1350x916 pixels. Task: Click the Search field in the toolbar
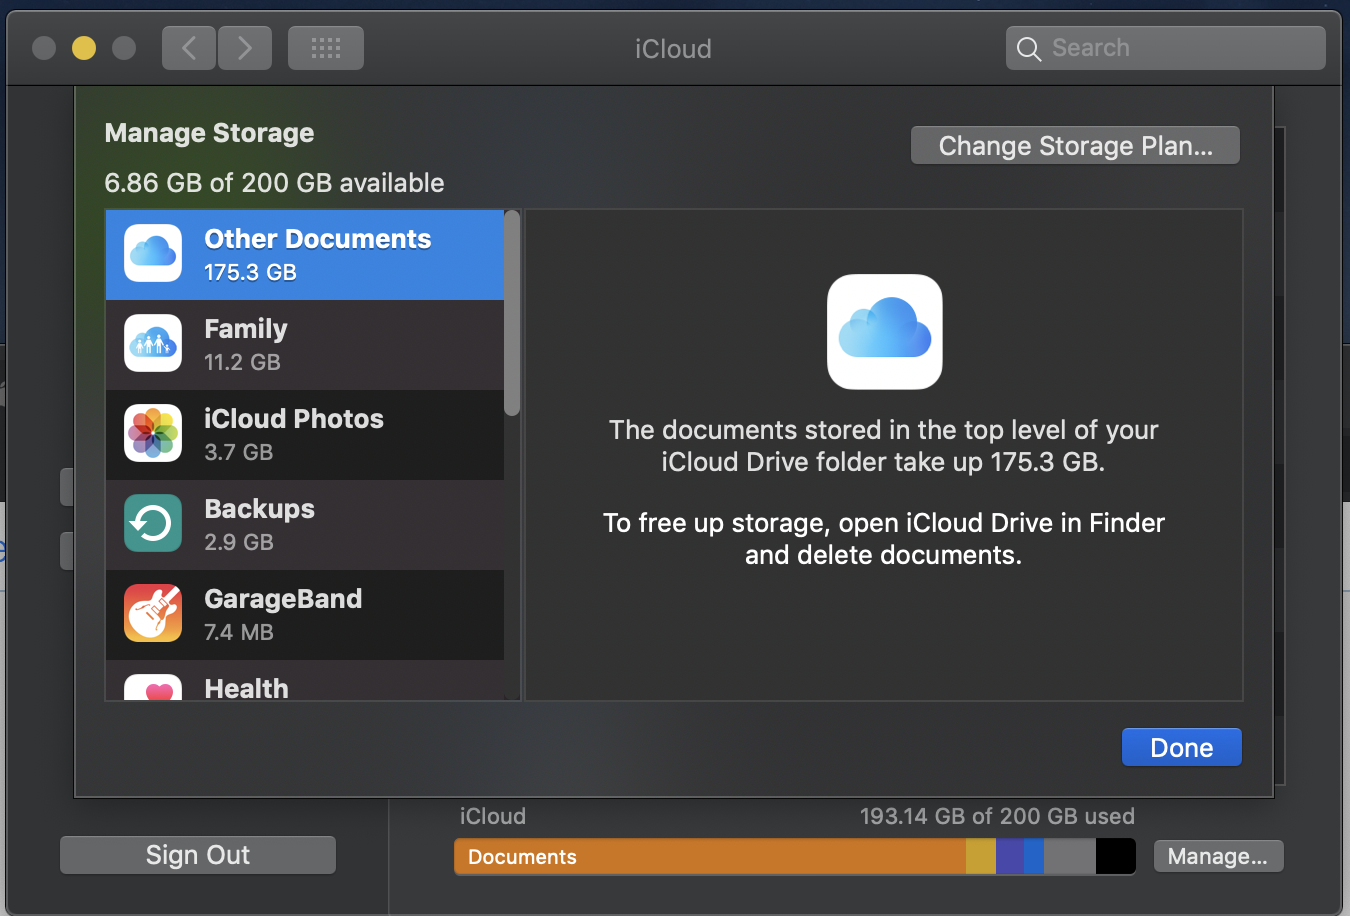coord(1166,48)
